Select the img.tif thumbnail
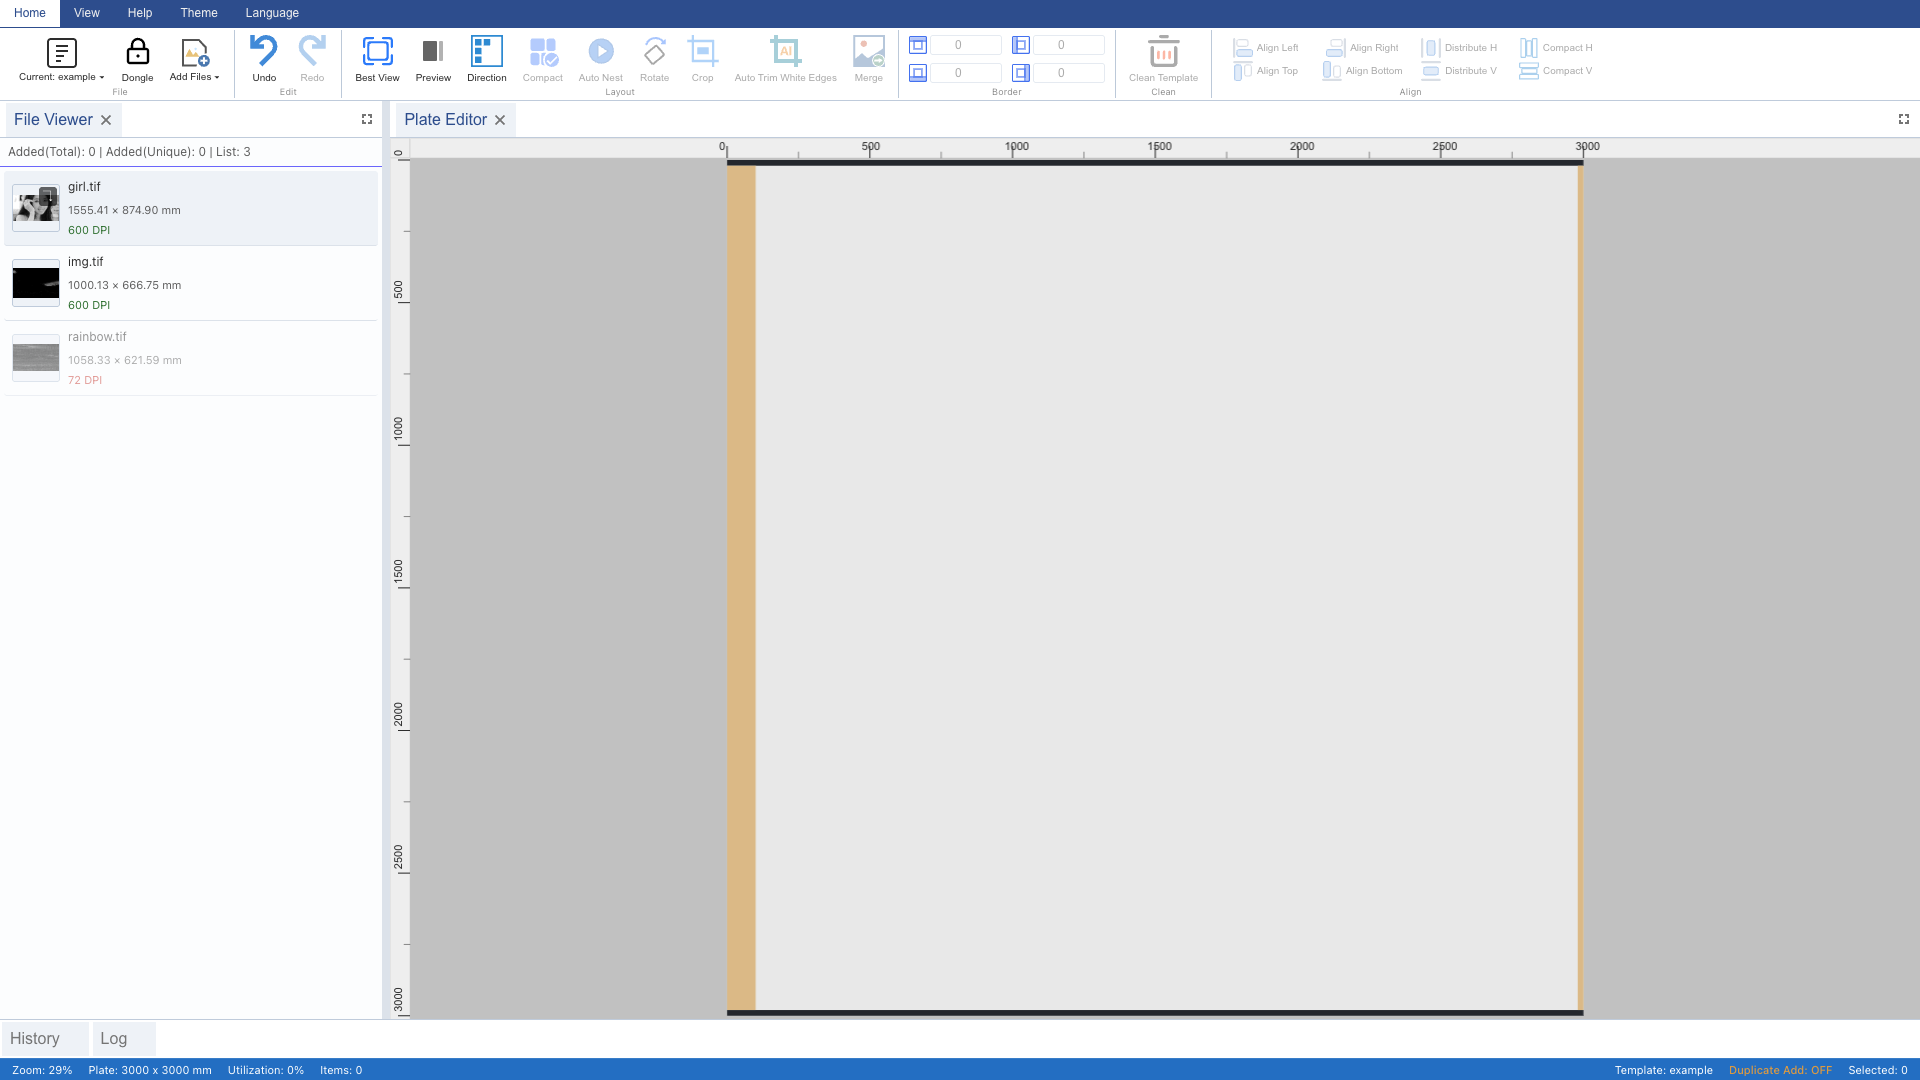1920x1080 pixels. point(36,283)
